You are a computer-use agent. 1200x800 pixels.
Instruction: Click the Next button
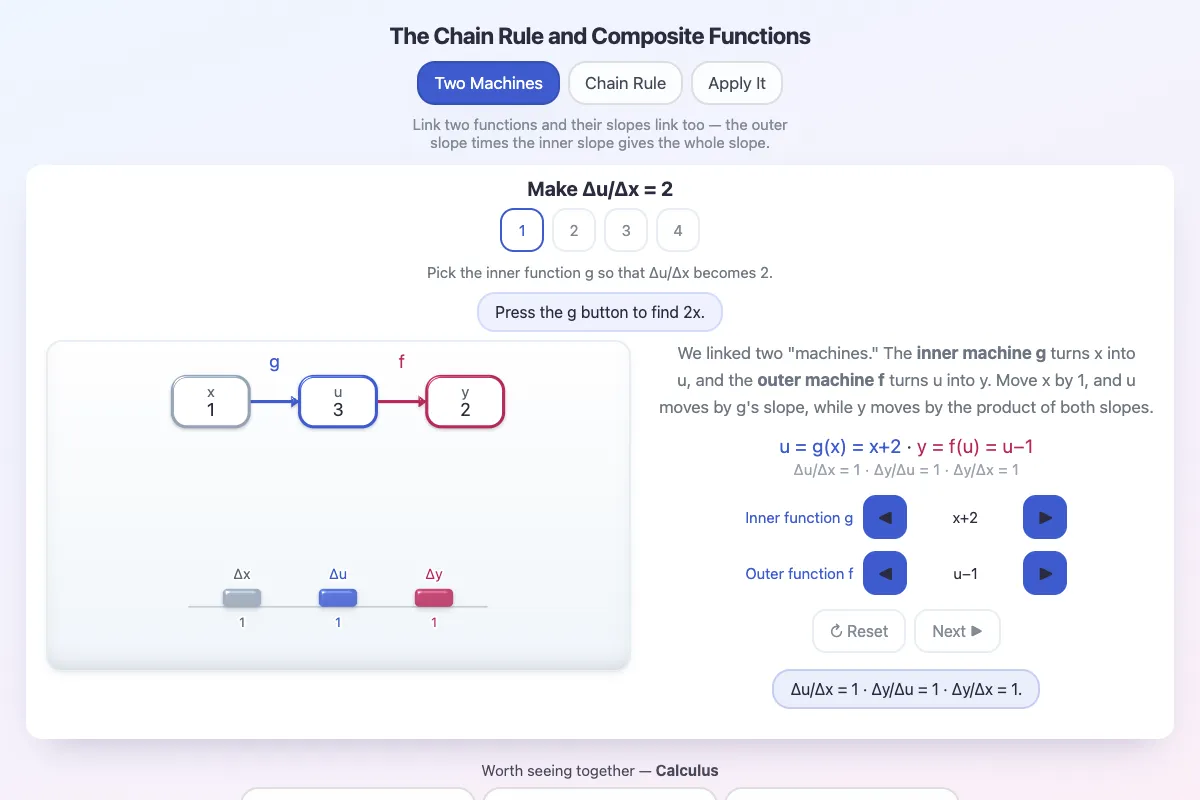point(957,631)
